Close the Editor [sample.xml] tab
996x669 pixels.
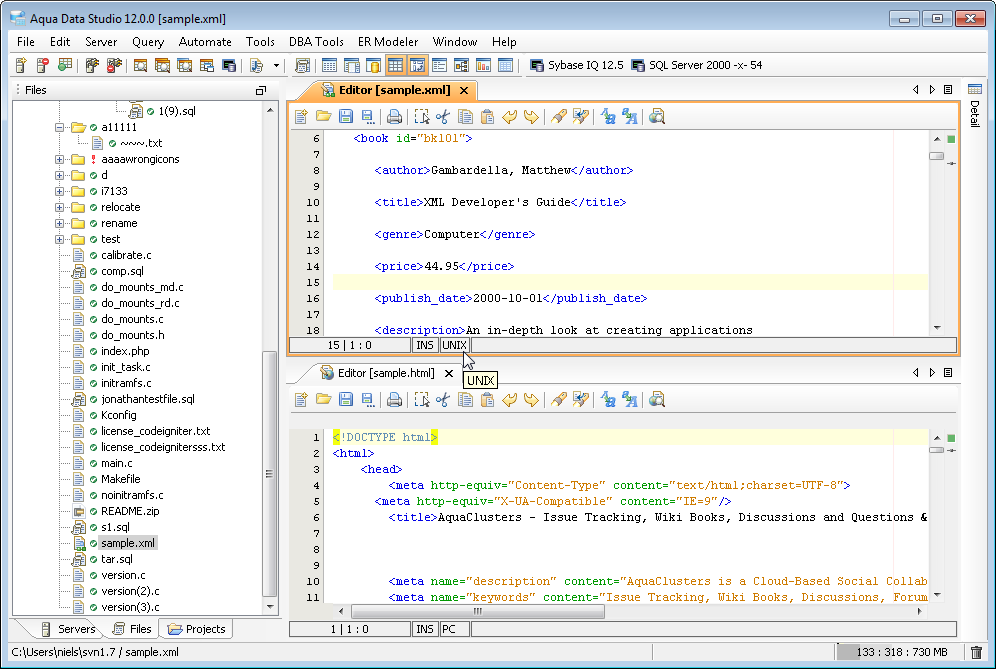pos(464,90)
